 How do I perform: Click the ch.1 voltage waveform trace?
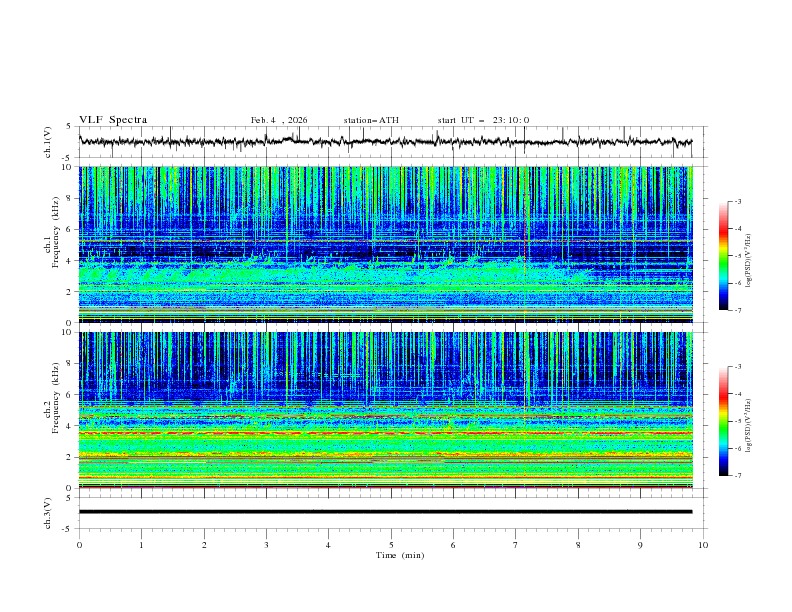(x=385, y=141)
